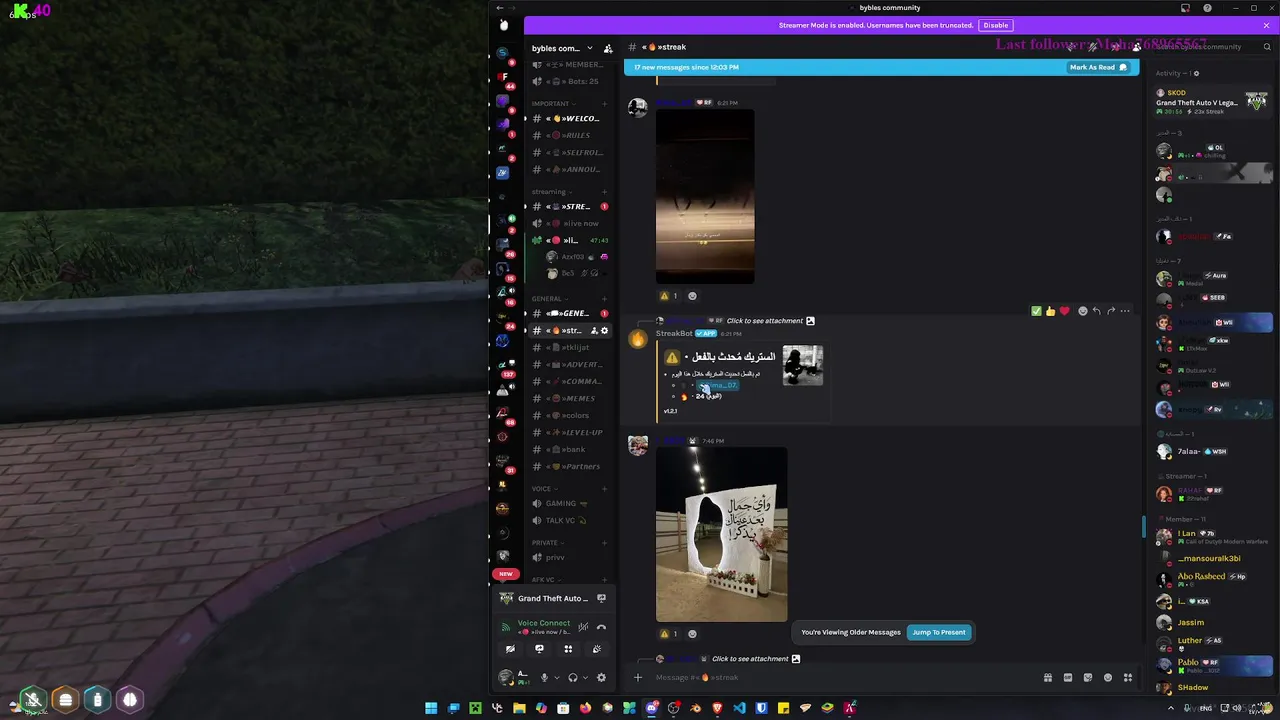Open Discord direct messages home icon
This screenshot has height=720, width=1280.
(503, 25)
